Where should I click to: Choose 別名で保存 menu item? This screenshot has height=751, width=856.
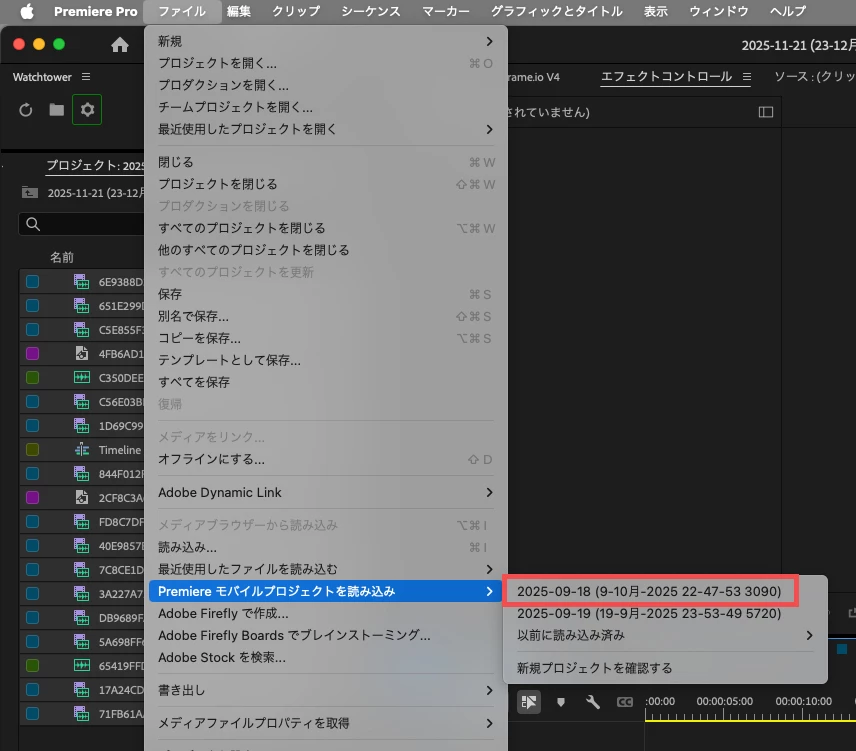325,317
